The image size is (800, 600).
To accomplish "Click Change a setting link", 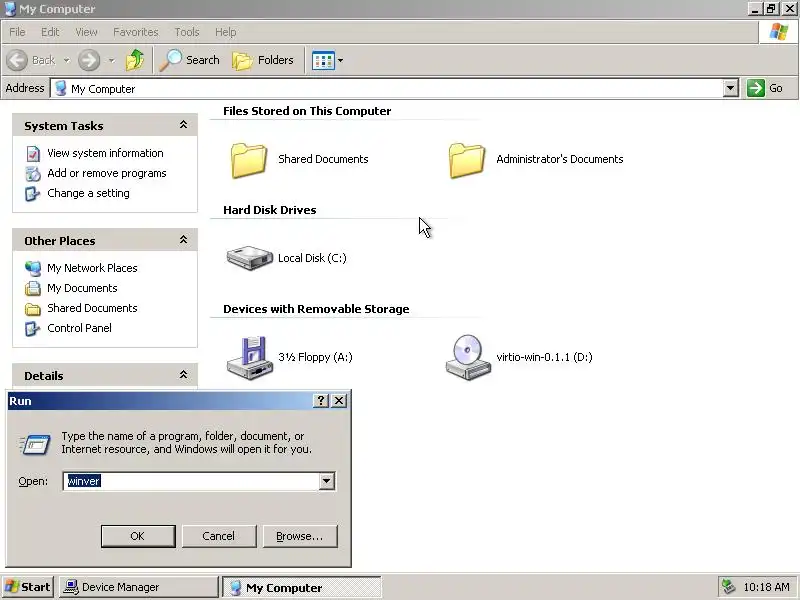I will coord(88,193).
